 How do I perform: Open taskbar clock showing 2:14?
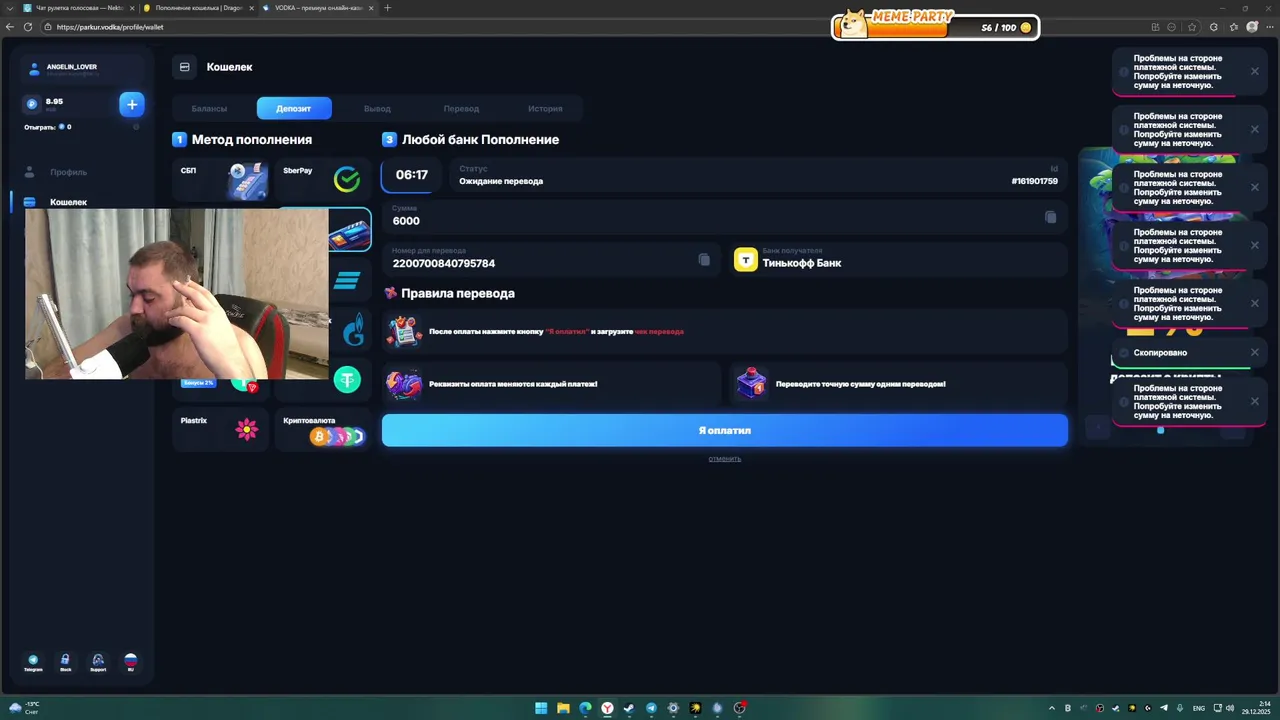[x=1257, y=708]
